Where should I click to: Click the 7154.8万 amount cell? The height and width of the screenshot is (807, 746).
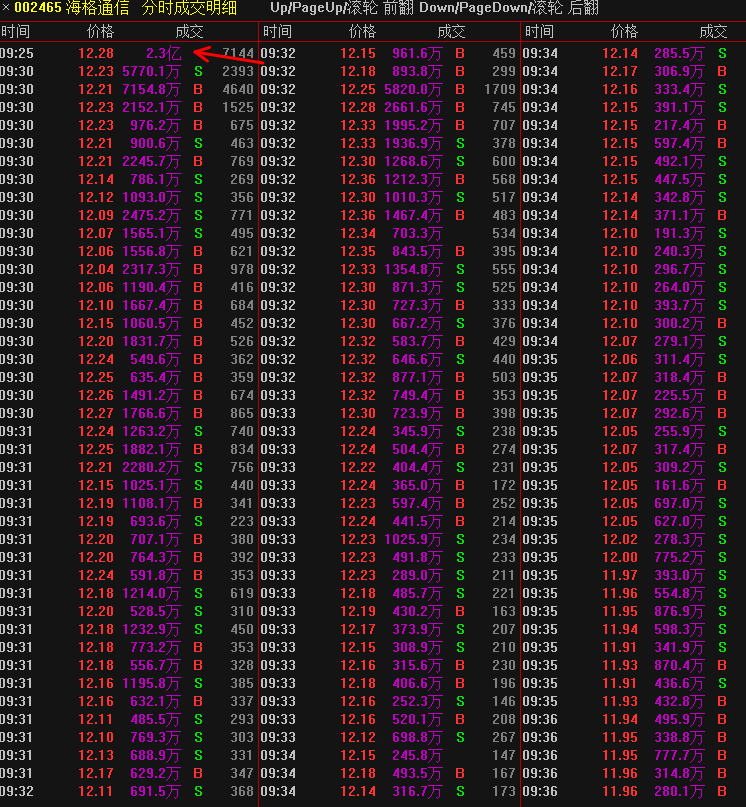click(x=151, y=90)
